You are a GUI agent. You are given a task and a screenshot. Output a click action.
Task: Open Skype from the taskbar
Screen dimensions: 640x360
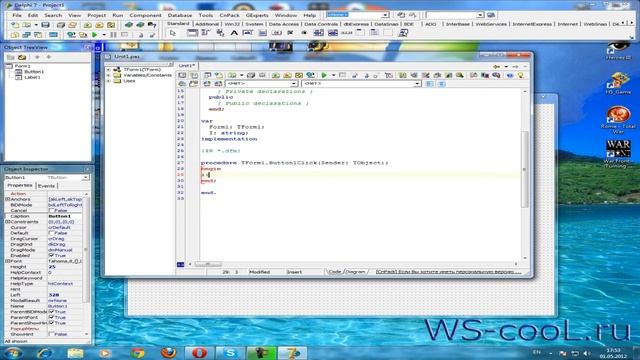(230, 353)
